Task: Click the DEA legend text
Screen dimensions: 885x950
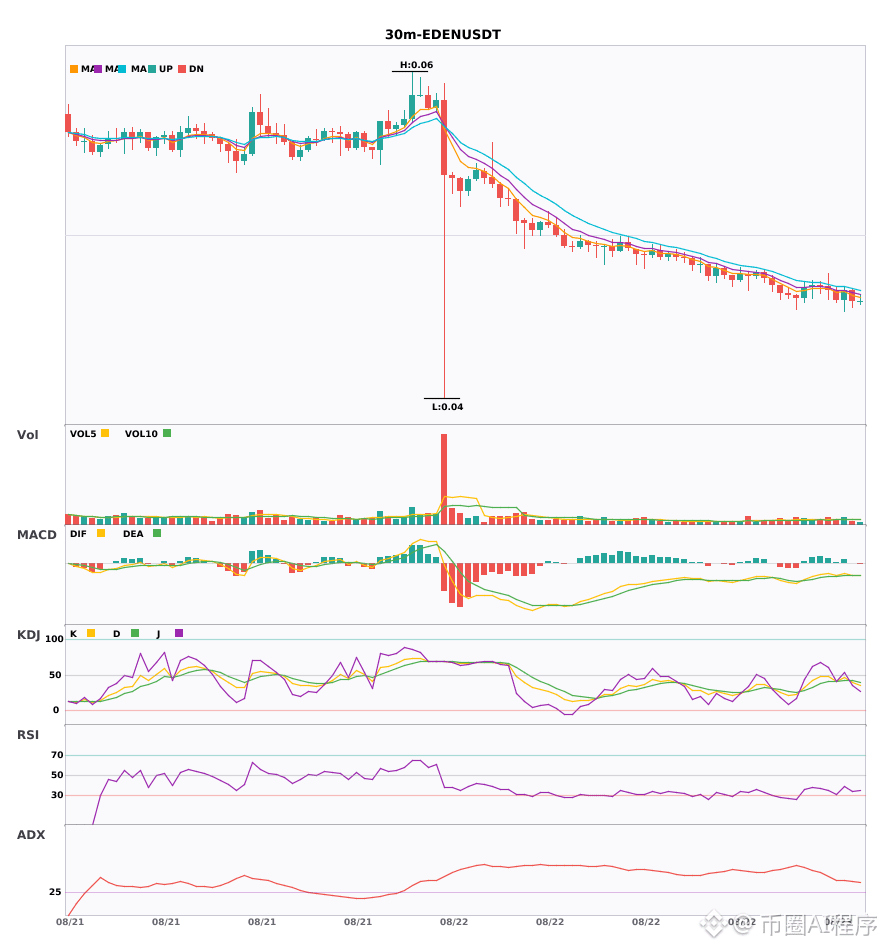Action: pos(133,534)
